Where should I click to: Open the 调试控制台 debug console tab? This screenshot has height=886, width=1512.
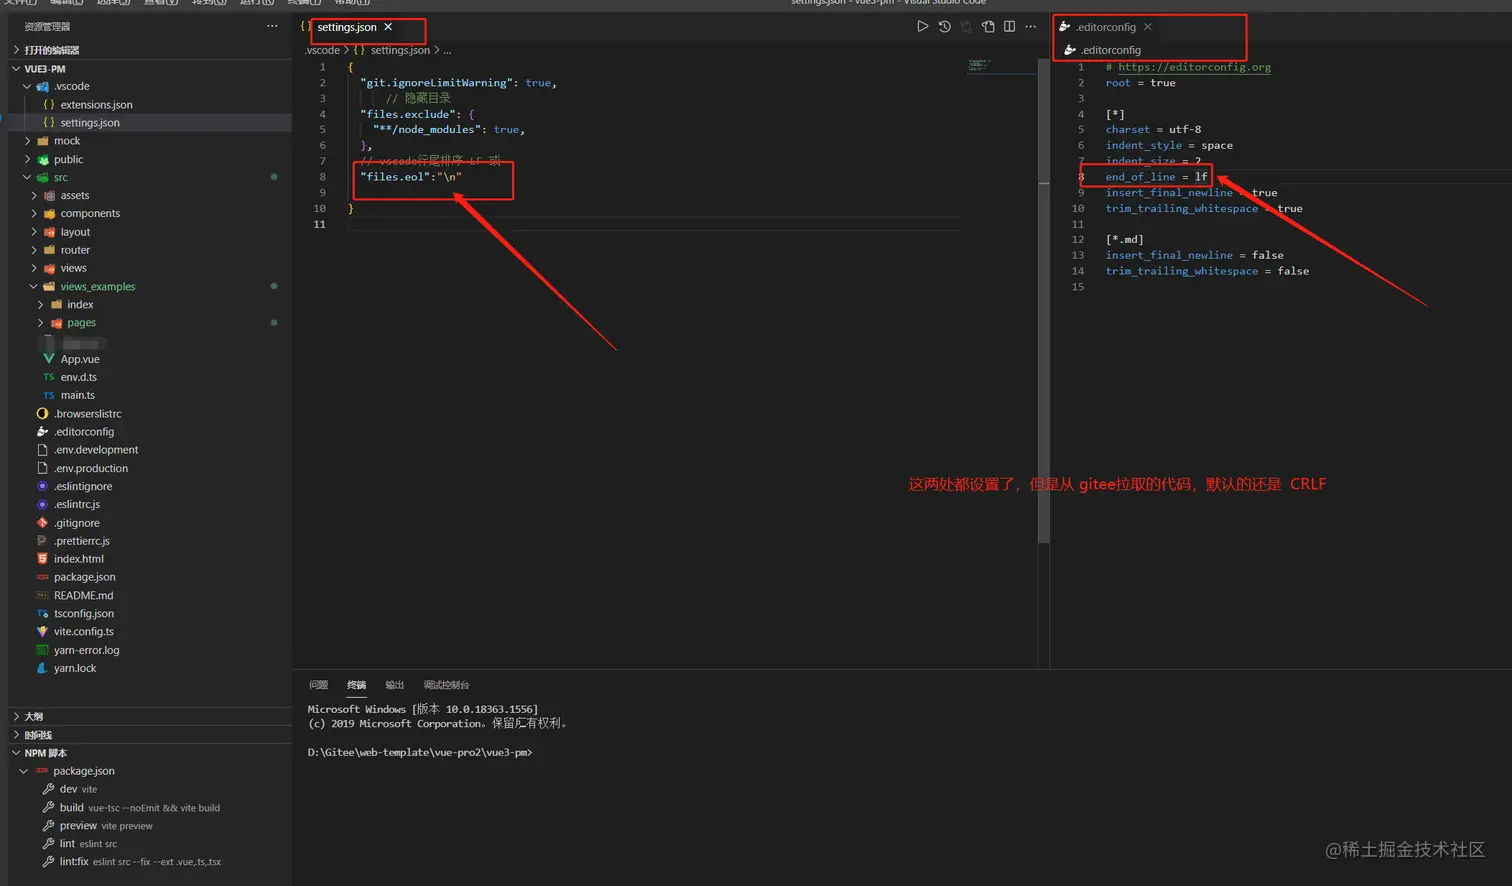tap(446, 685)
